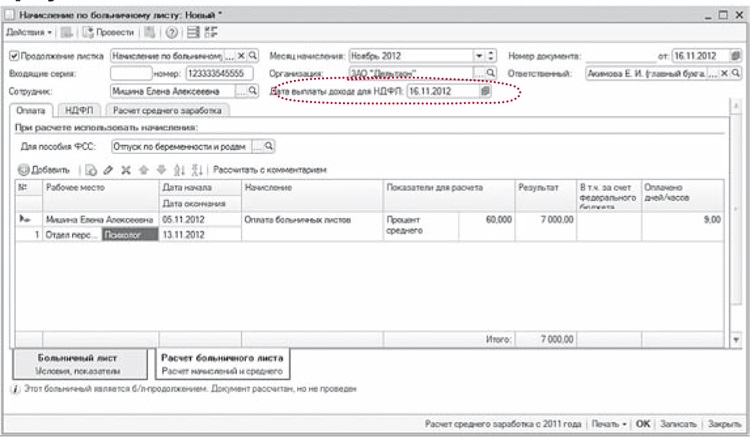Open the Расчет среднего заработка tab

168,110
